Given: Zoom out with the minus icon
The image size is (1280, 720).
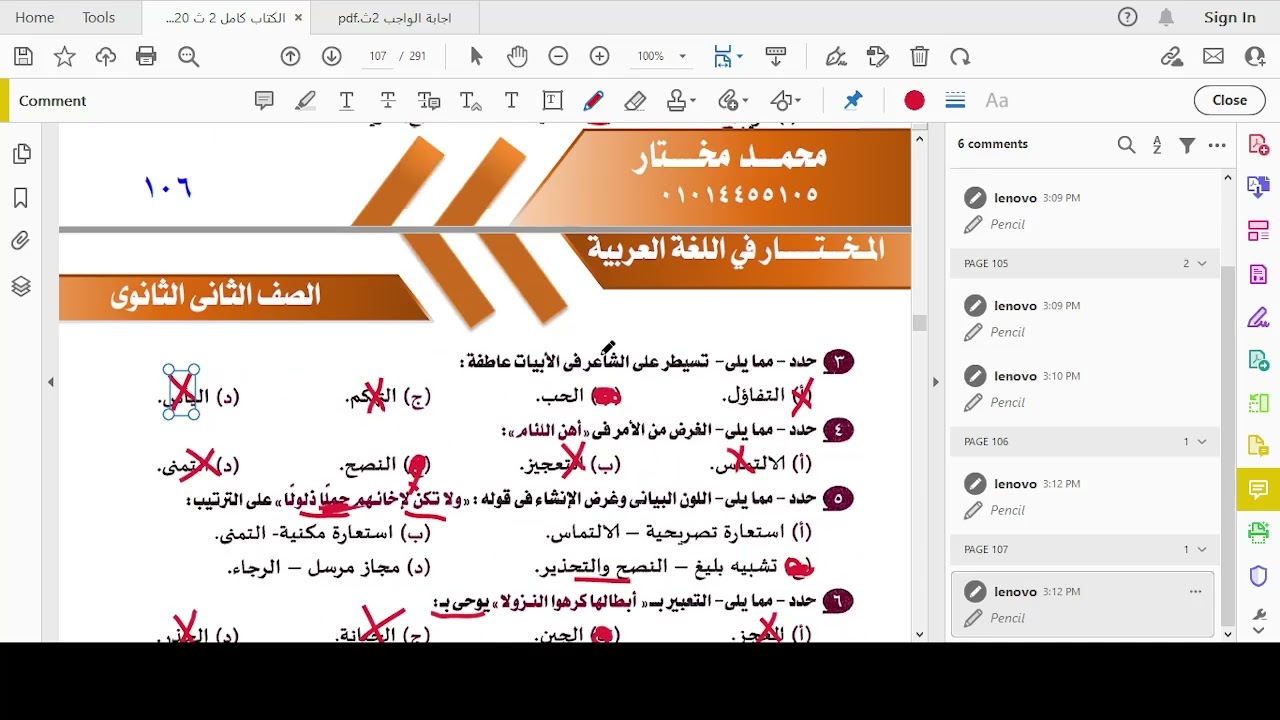Looking at the screenshot, I should [558, 57].
